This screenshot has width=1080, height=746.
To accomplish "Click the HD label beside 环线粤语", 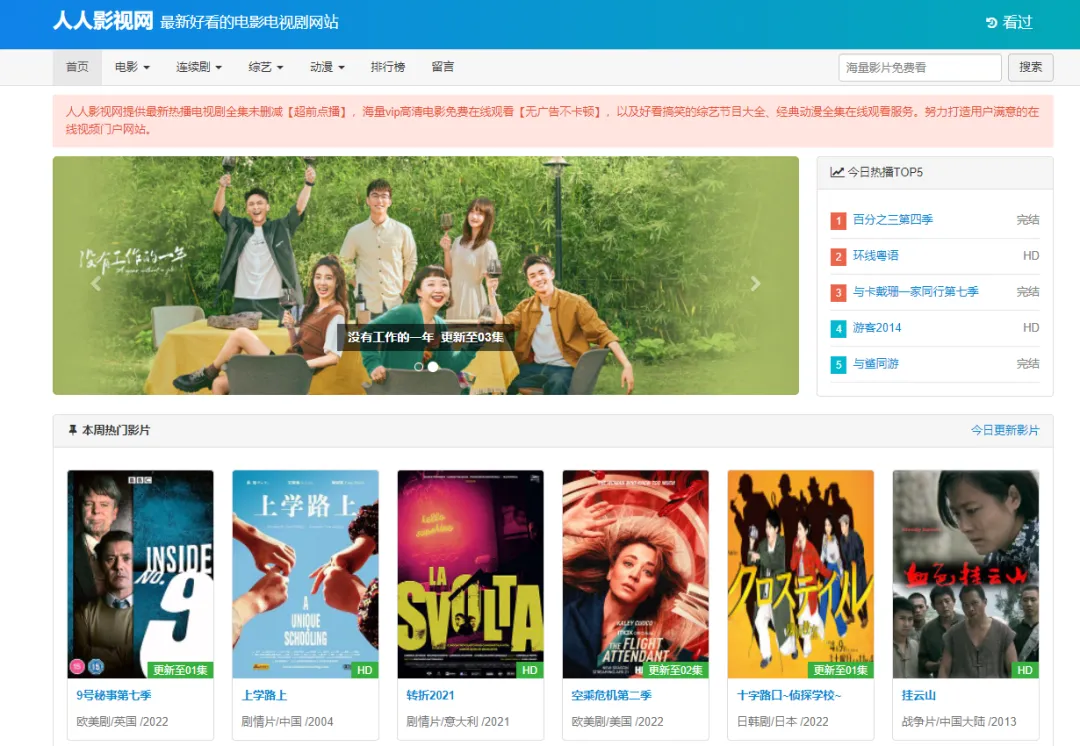I will coord(1031,256).
